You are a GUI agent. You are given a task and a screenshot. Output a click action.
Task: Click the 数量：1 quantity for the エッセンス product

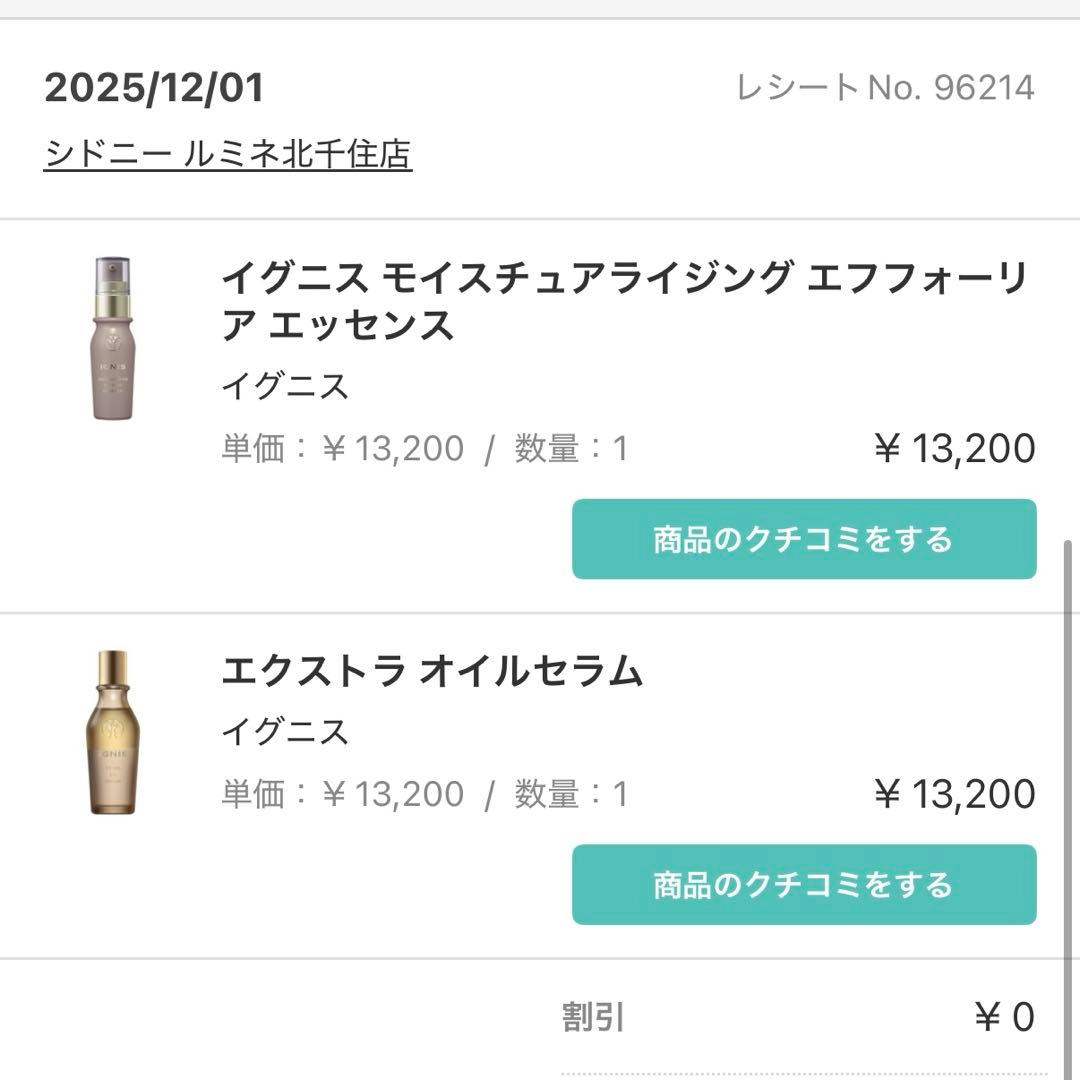click(570, 448)
